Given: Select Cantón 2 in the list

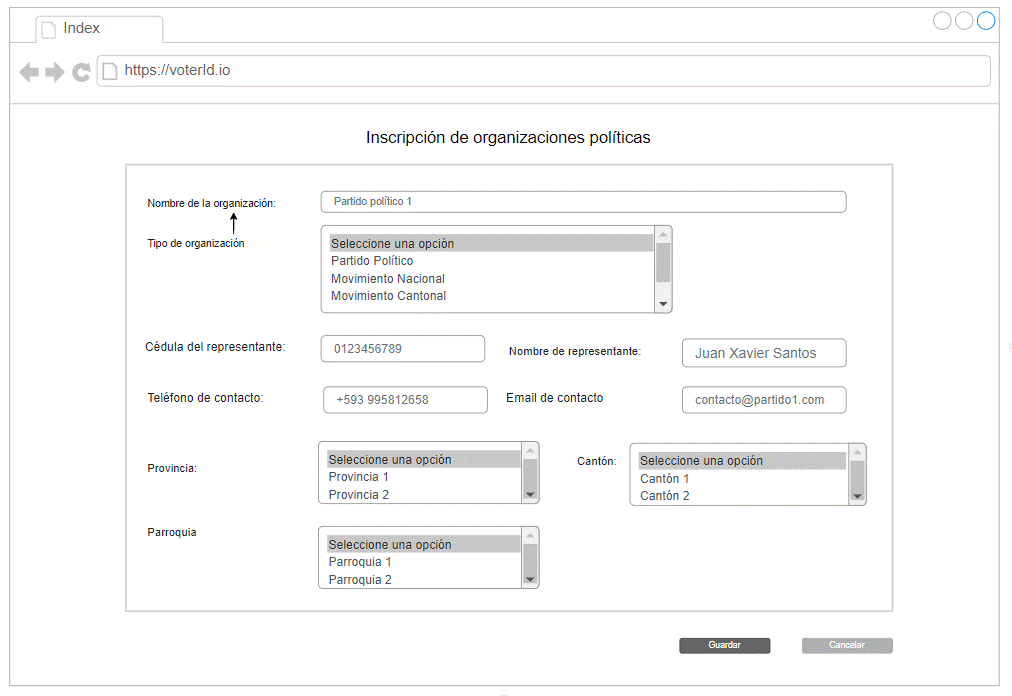Looking at the screenshot, I should pos(742,496).
